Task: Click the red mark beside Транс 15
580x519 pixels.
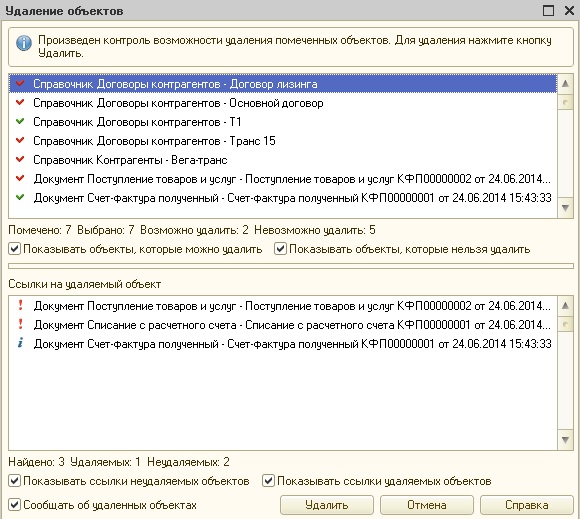Action: coord(20,140)
